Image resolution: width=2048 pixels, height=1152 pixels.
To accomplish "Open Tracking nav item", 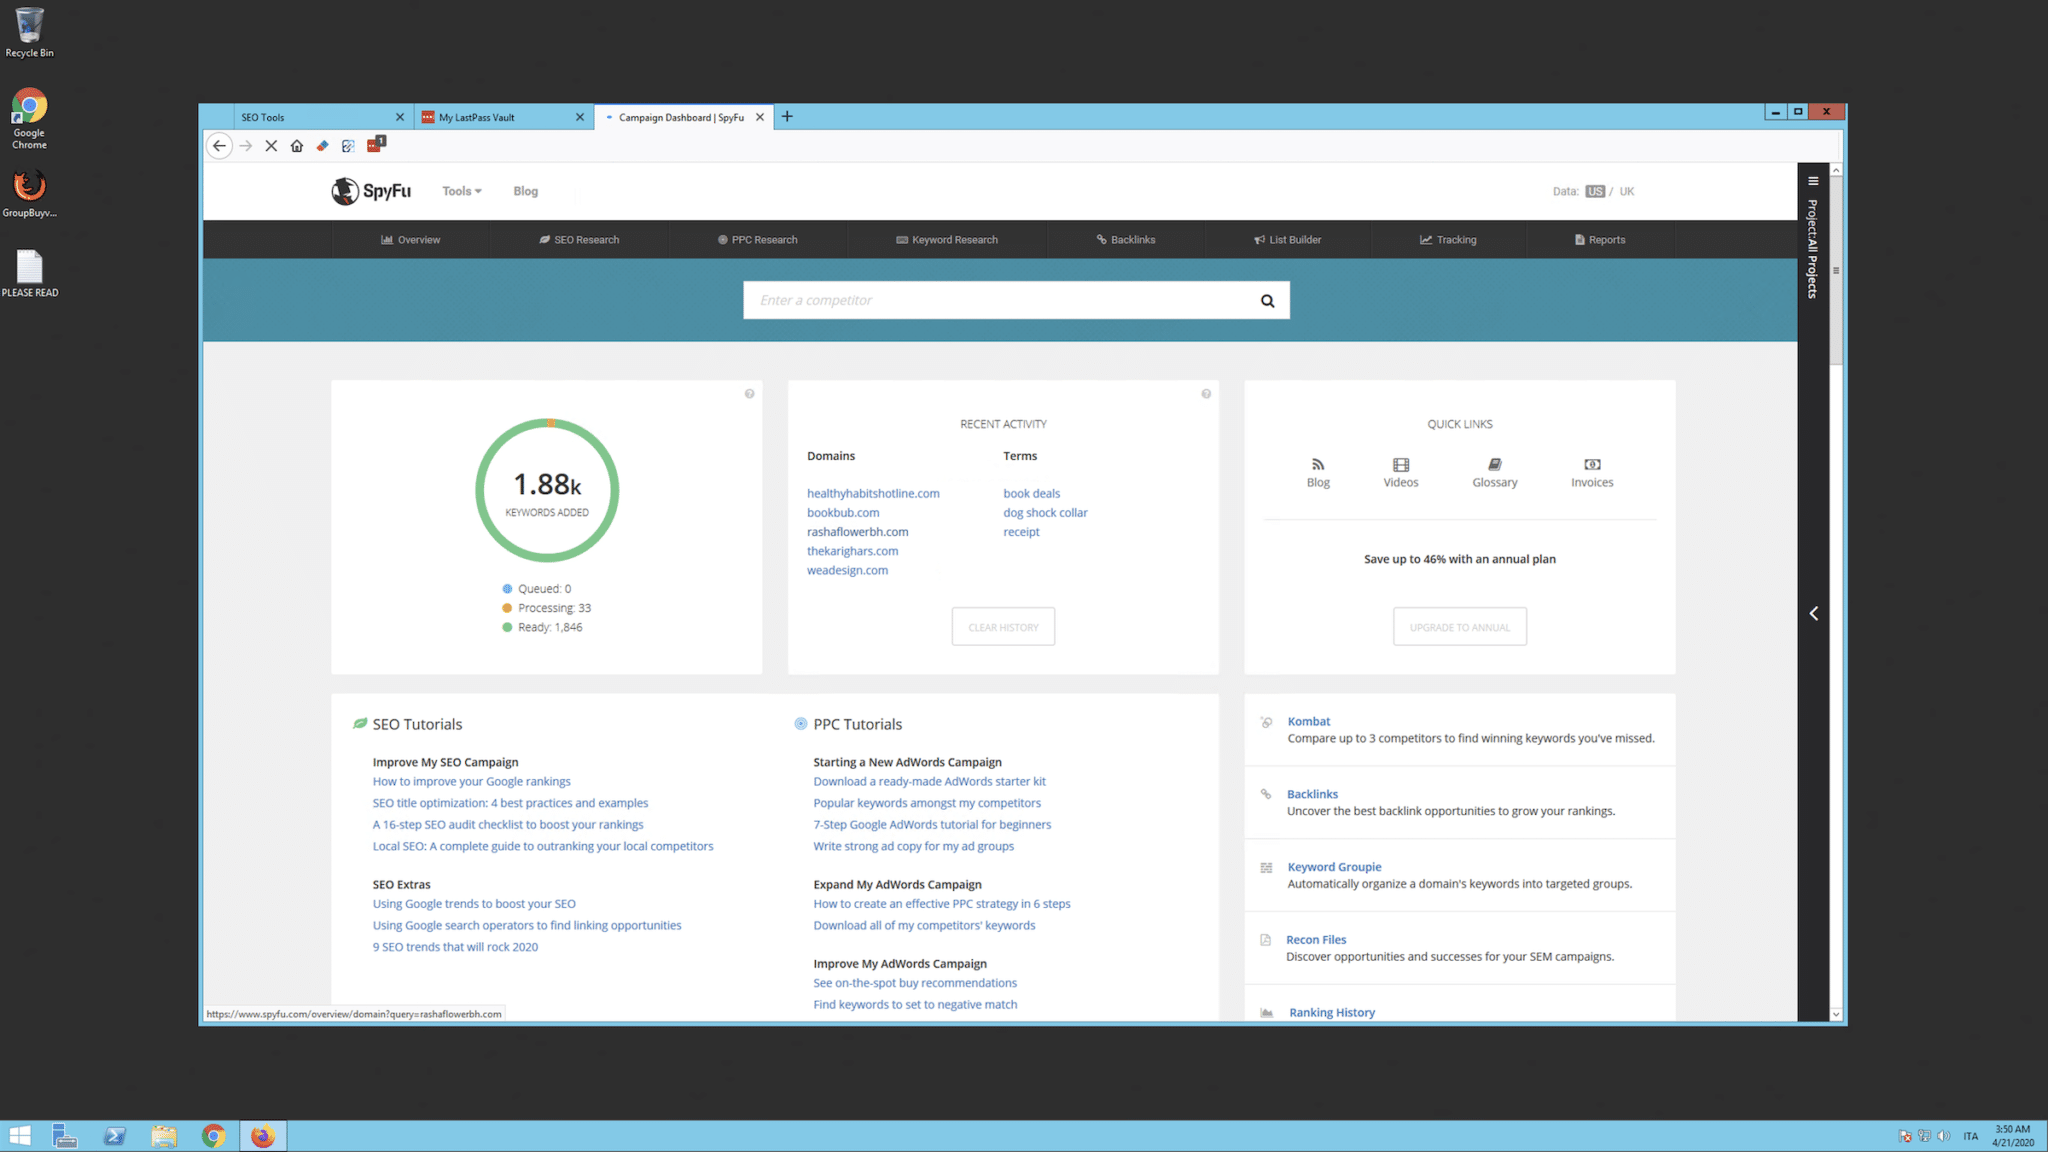I will click(x=1448, y=240).
